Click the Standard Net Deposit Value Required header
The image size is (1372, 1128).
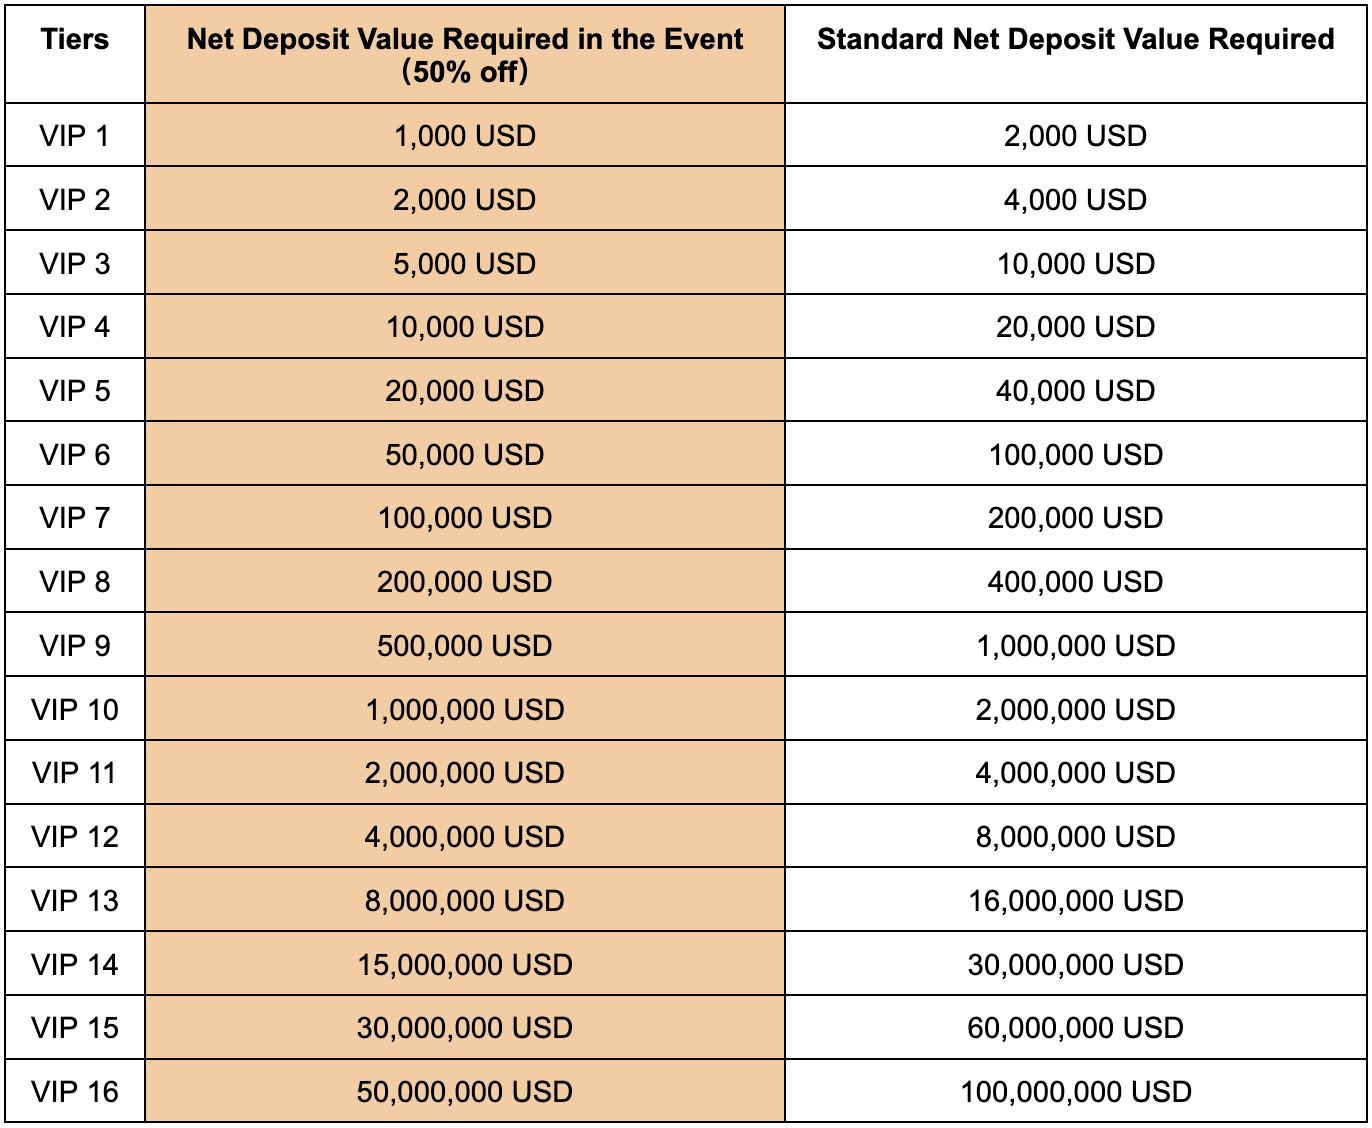pyautogui.click(x=1075, y=40)
